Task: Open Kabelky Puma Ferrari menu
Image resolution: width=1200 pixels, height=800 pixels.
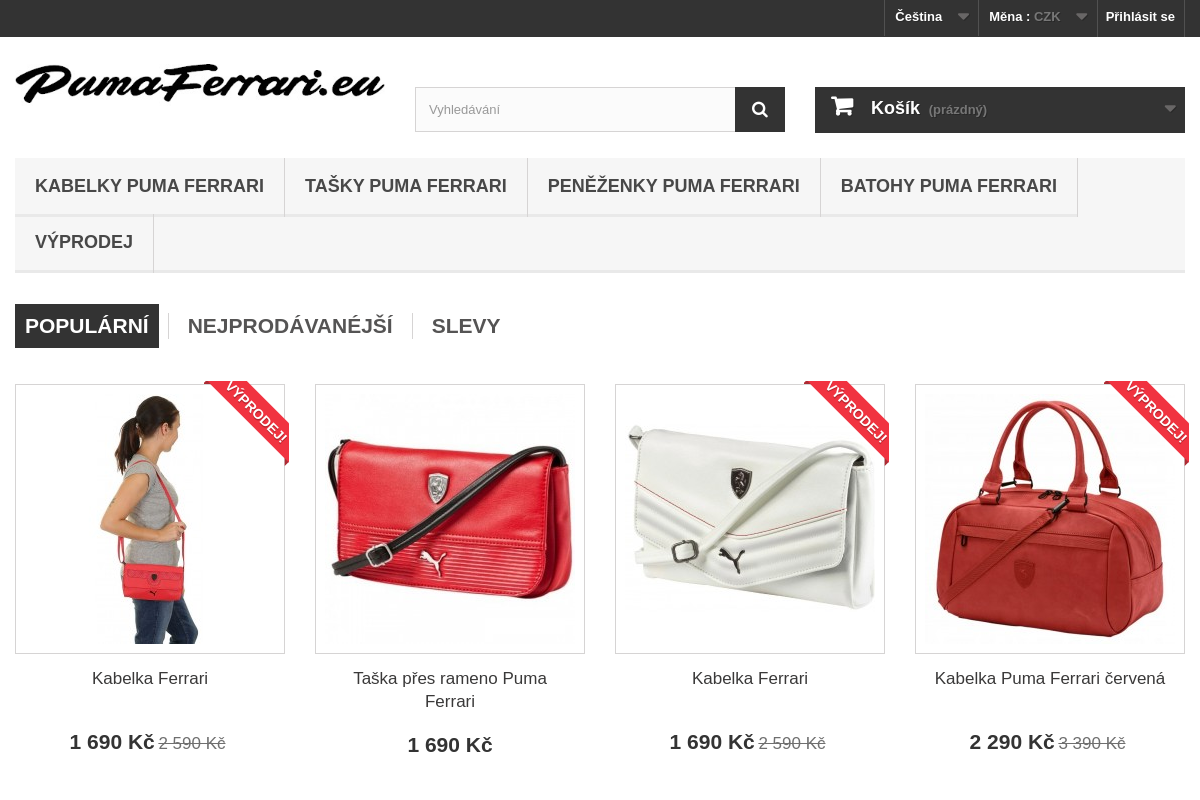Action: 150,186
